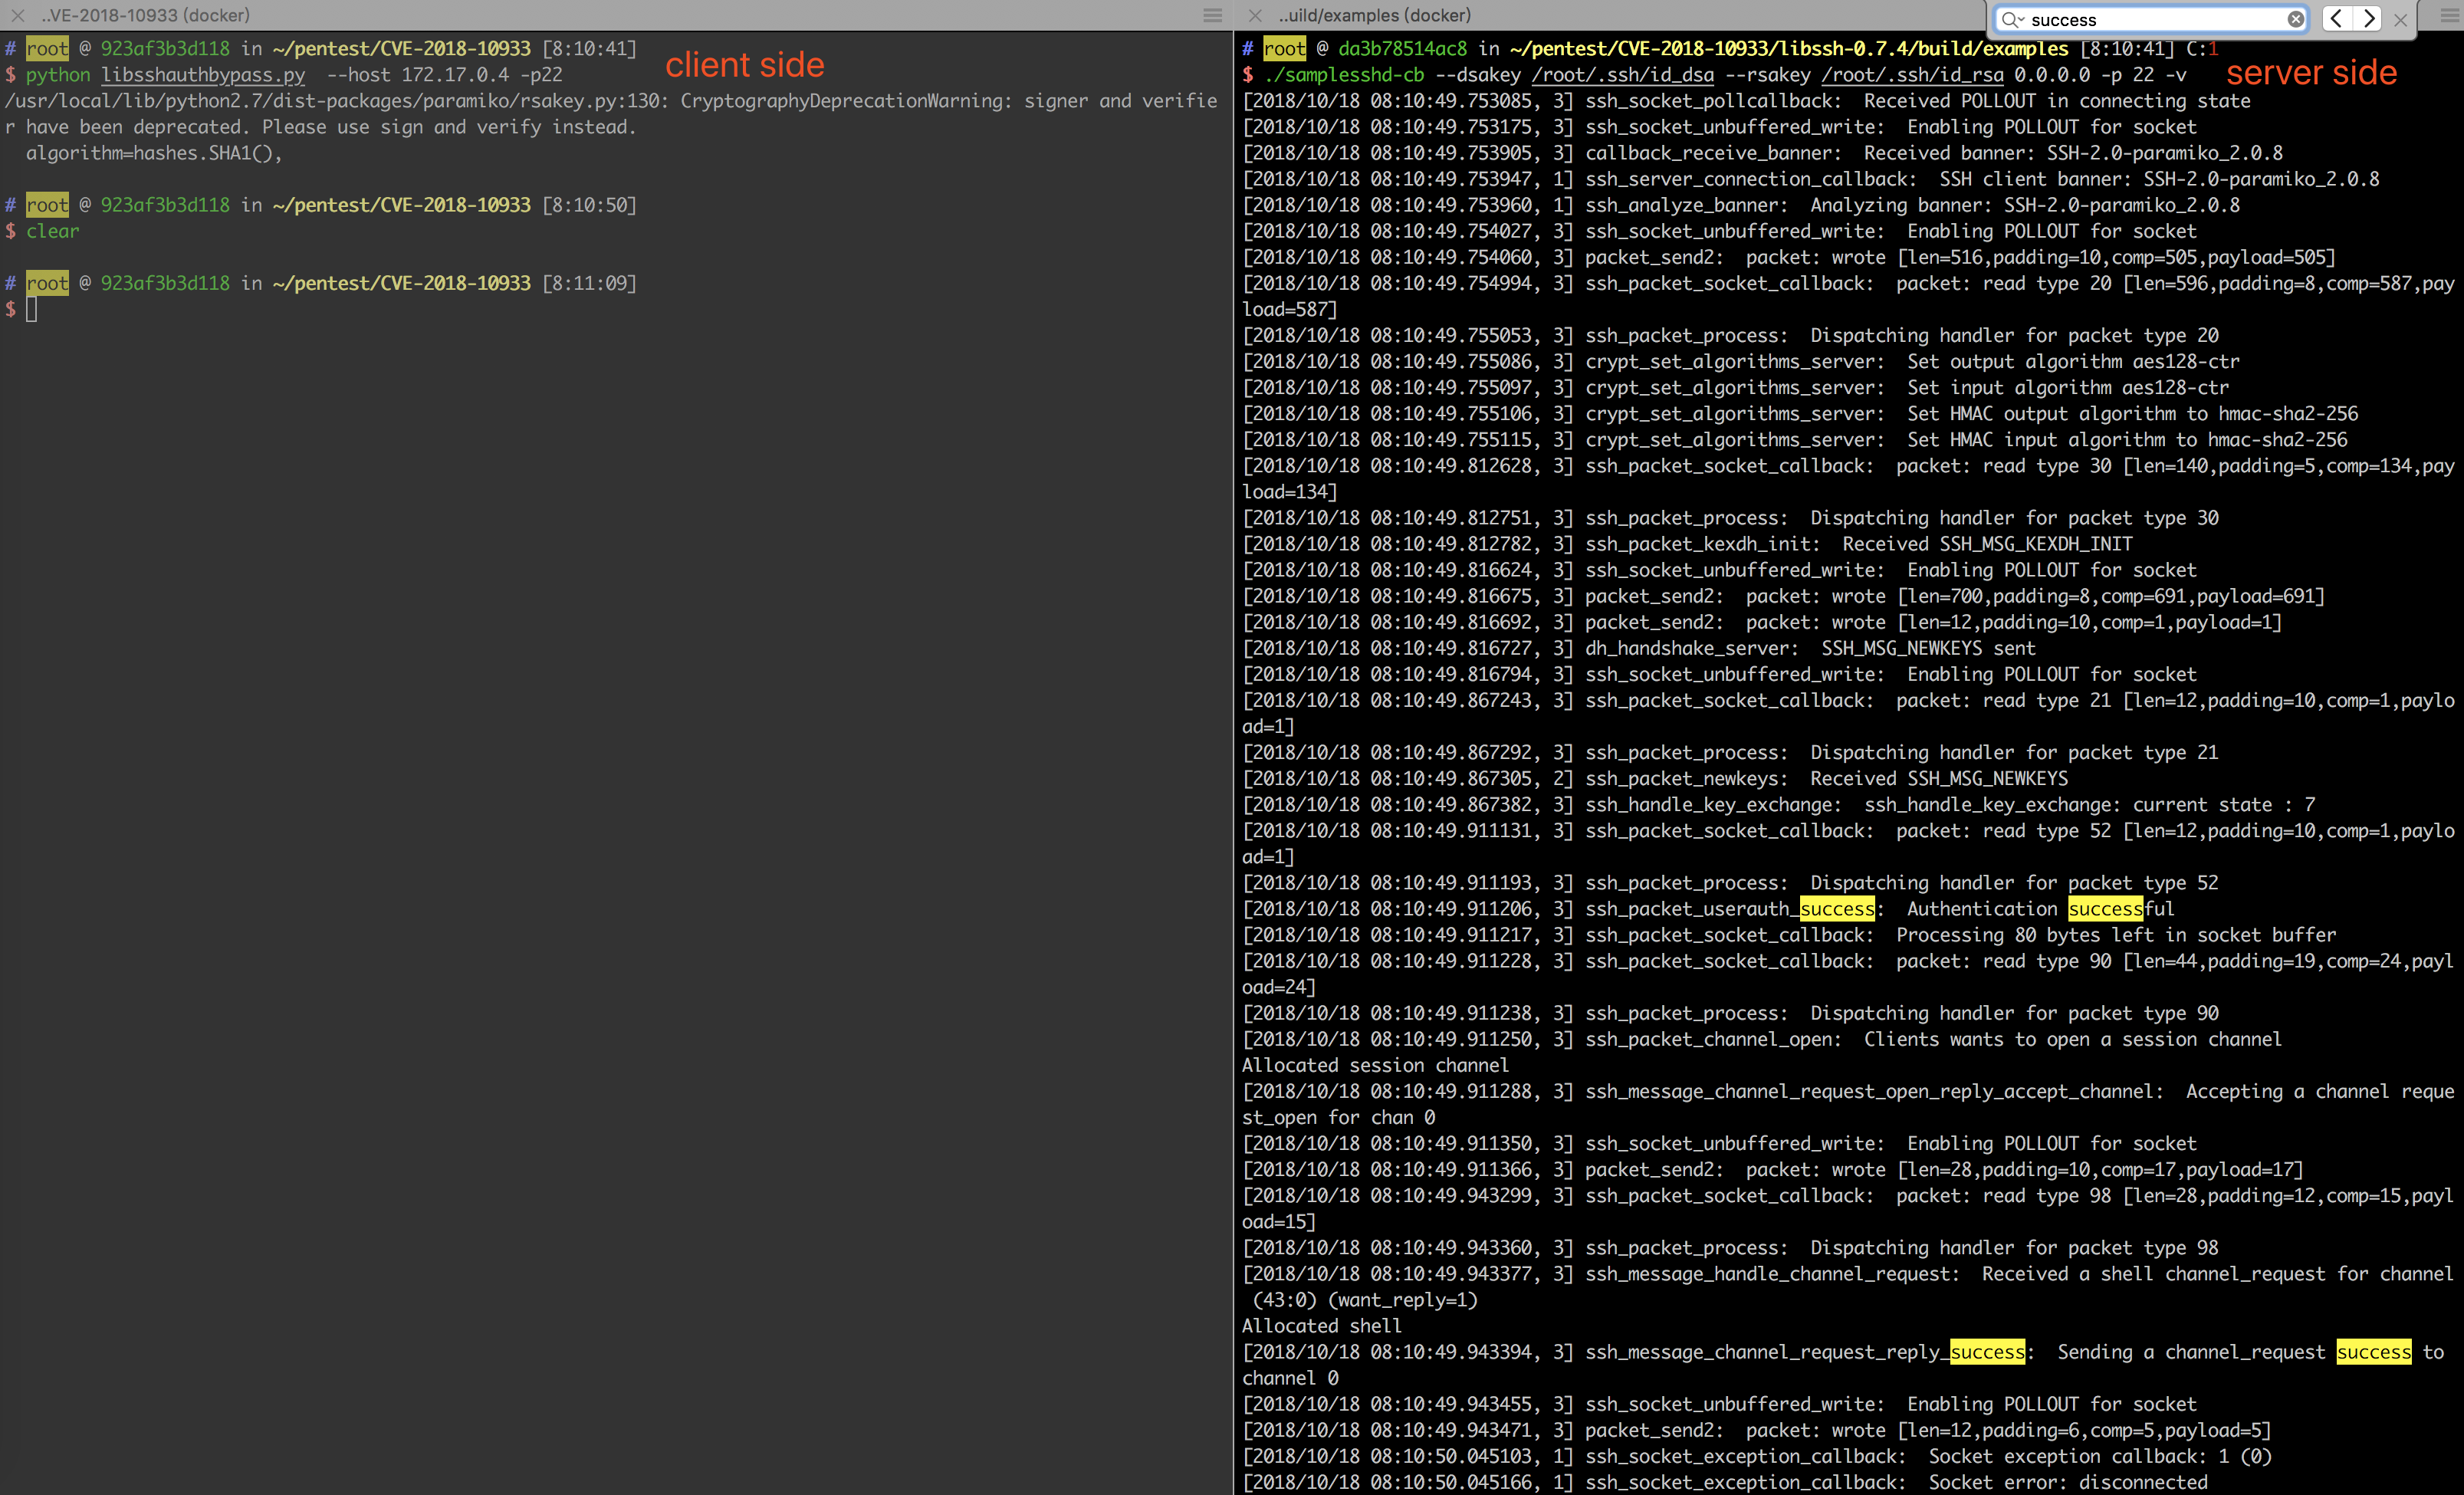The height and width of the screenshot is (1495, 2464).
Task: Click the "Socket error: disconnected" text
Action: point(2068,1482)
